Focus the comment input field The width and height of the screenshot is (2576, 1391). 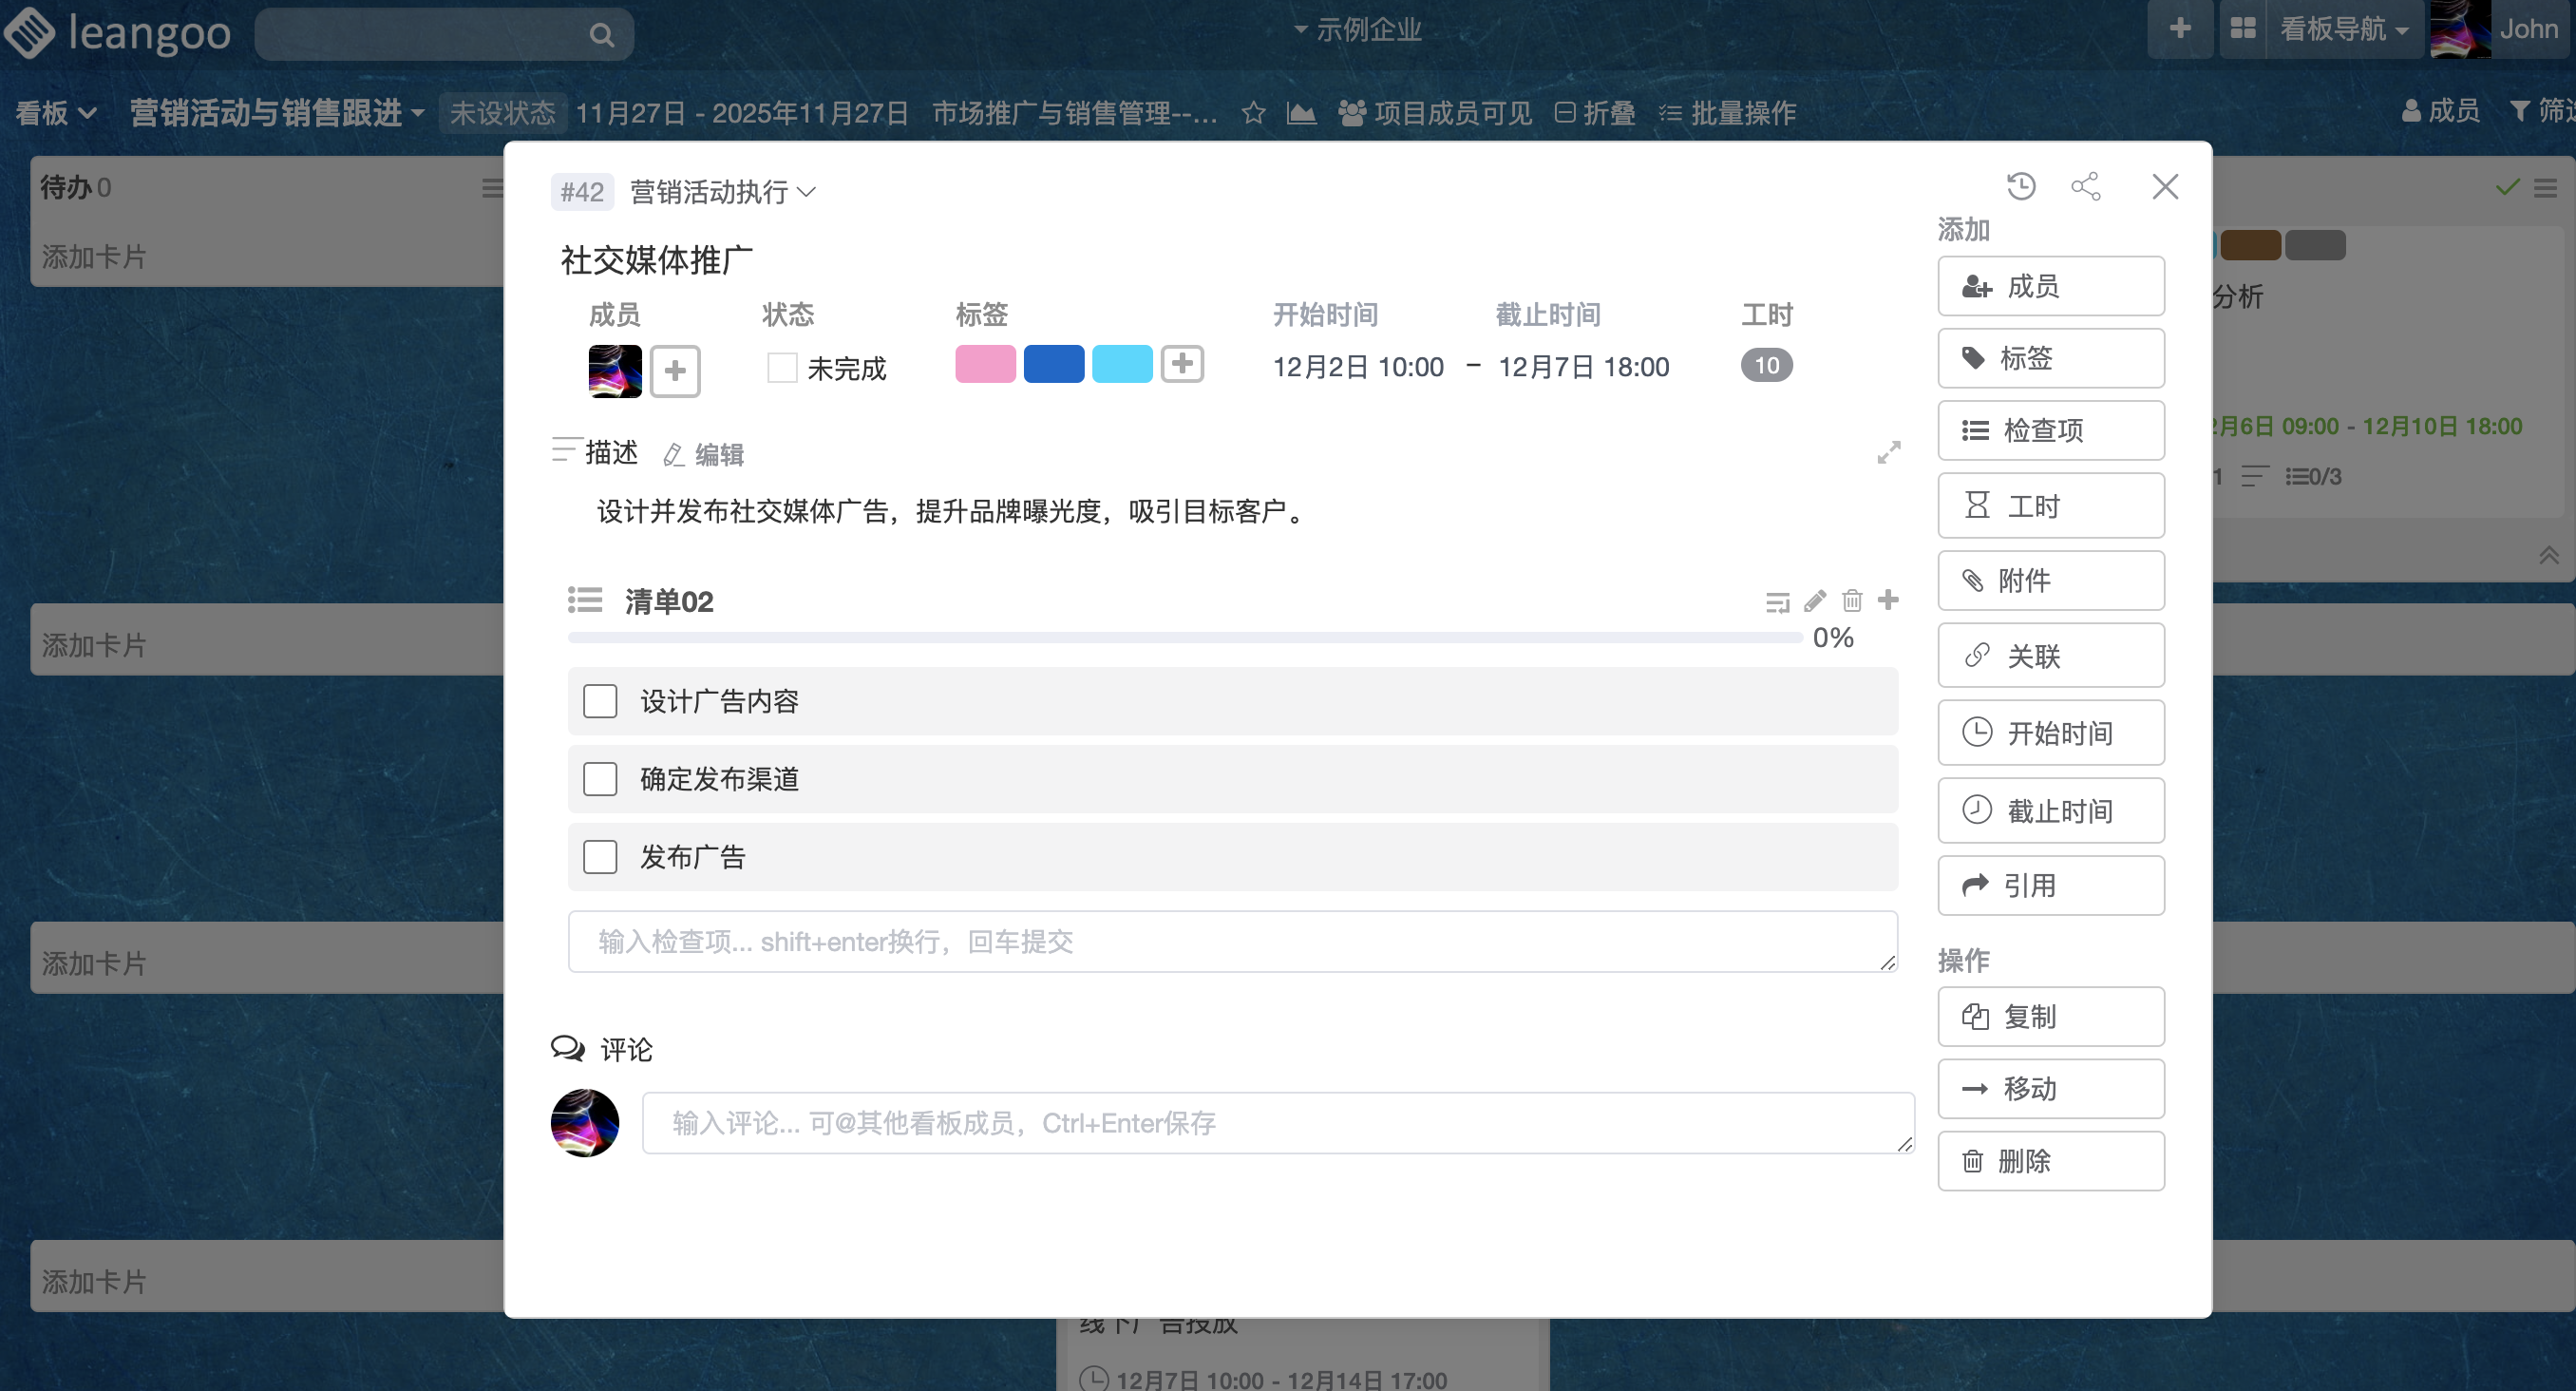1277,1123
